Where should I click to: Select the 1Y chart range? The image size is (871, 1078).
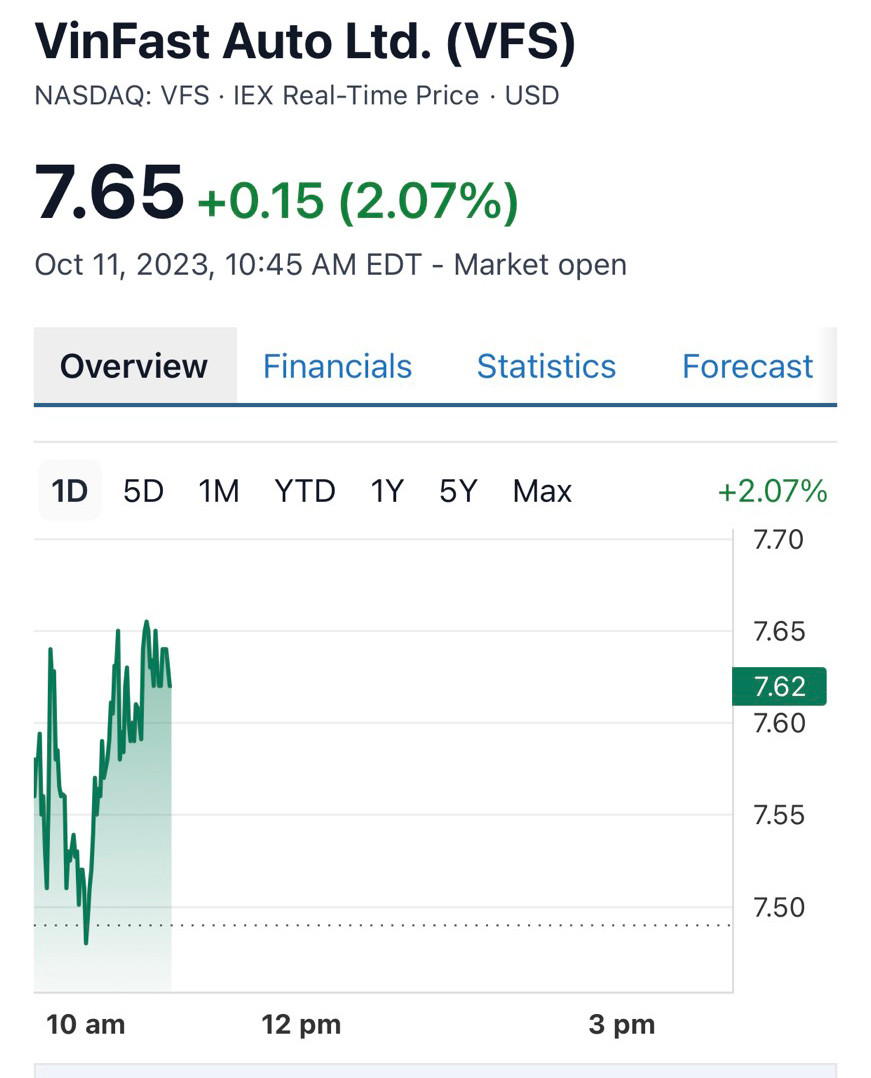(x=387, y=491)
